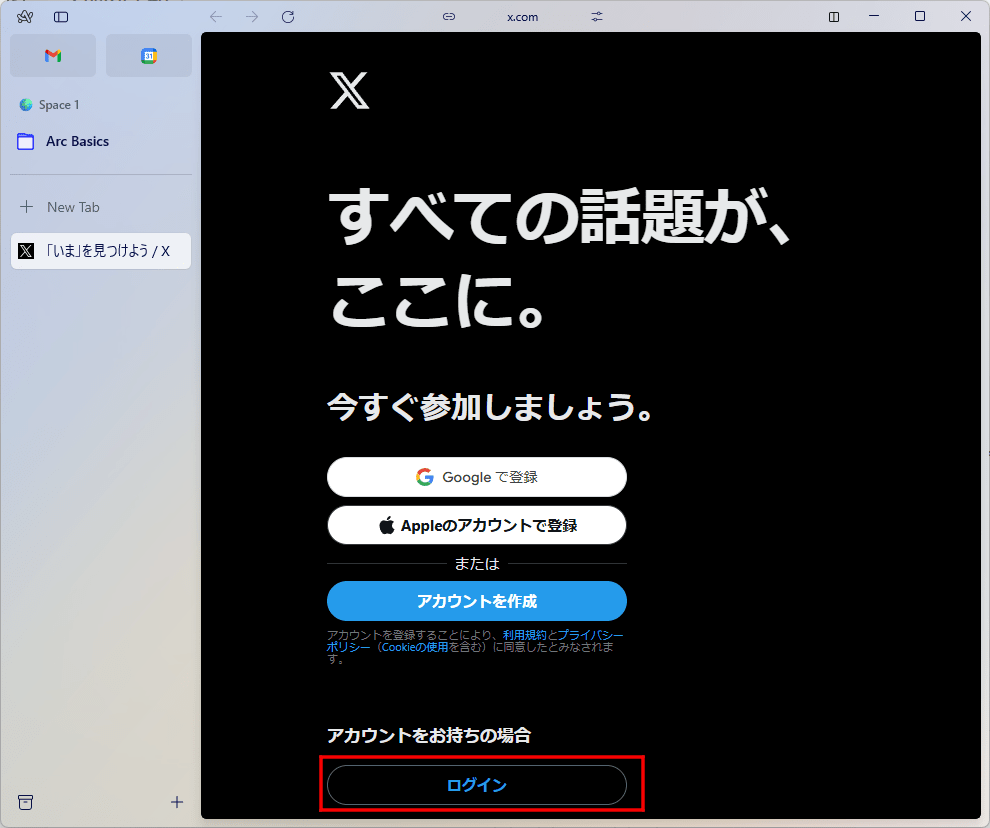This screenshot has width=990, height=828.
Task: Open the Google Calendar pinned app
Action: point(148,55)
